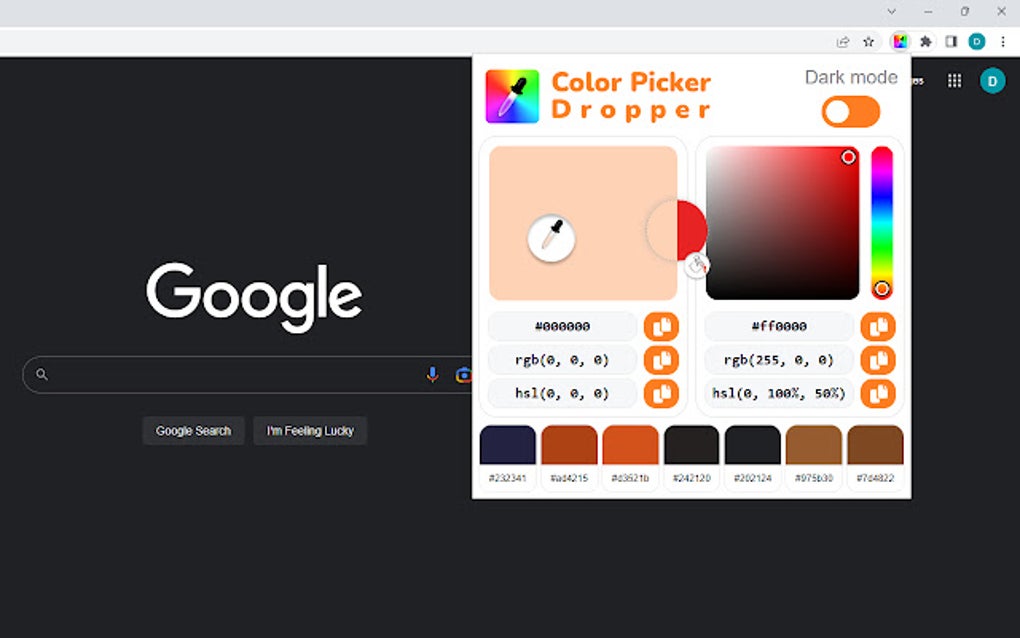Click the I'm Feeling Lucky button
Viewport: 1020px width, 638px height.
click(310, 431)
